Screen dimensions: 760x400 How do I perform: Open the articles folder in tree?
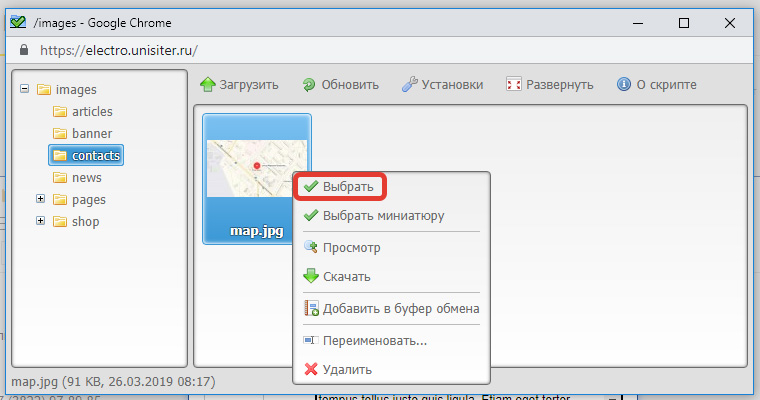tap(91, 111)
